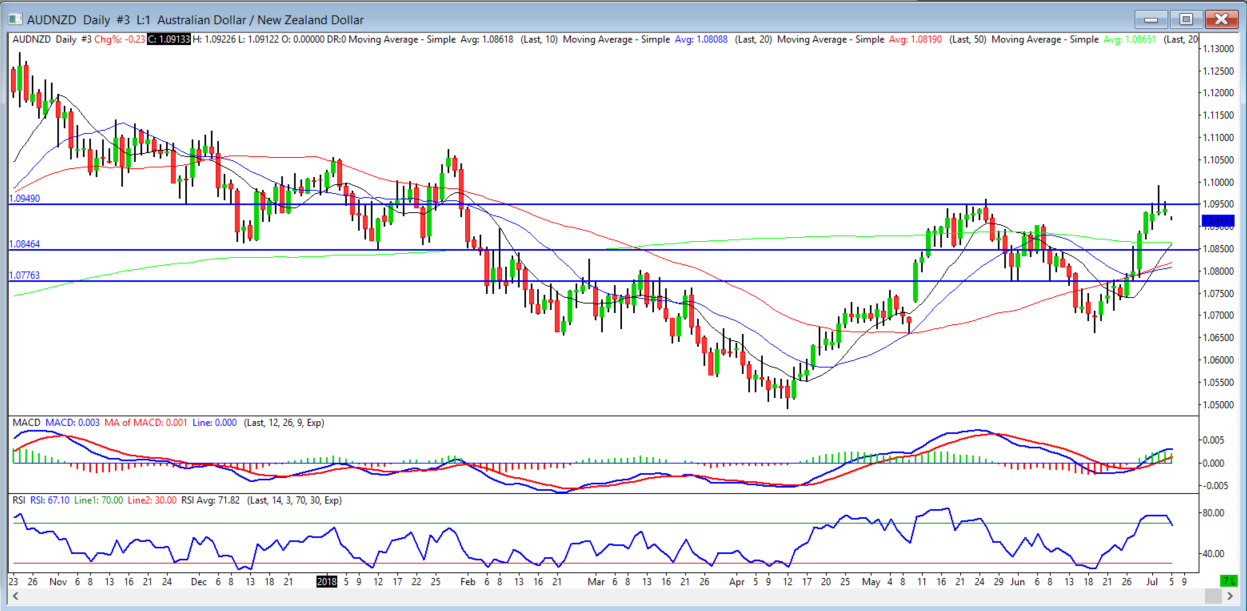Click the RSI Avg: 71.82 label

click(x=212, y=500)
